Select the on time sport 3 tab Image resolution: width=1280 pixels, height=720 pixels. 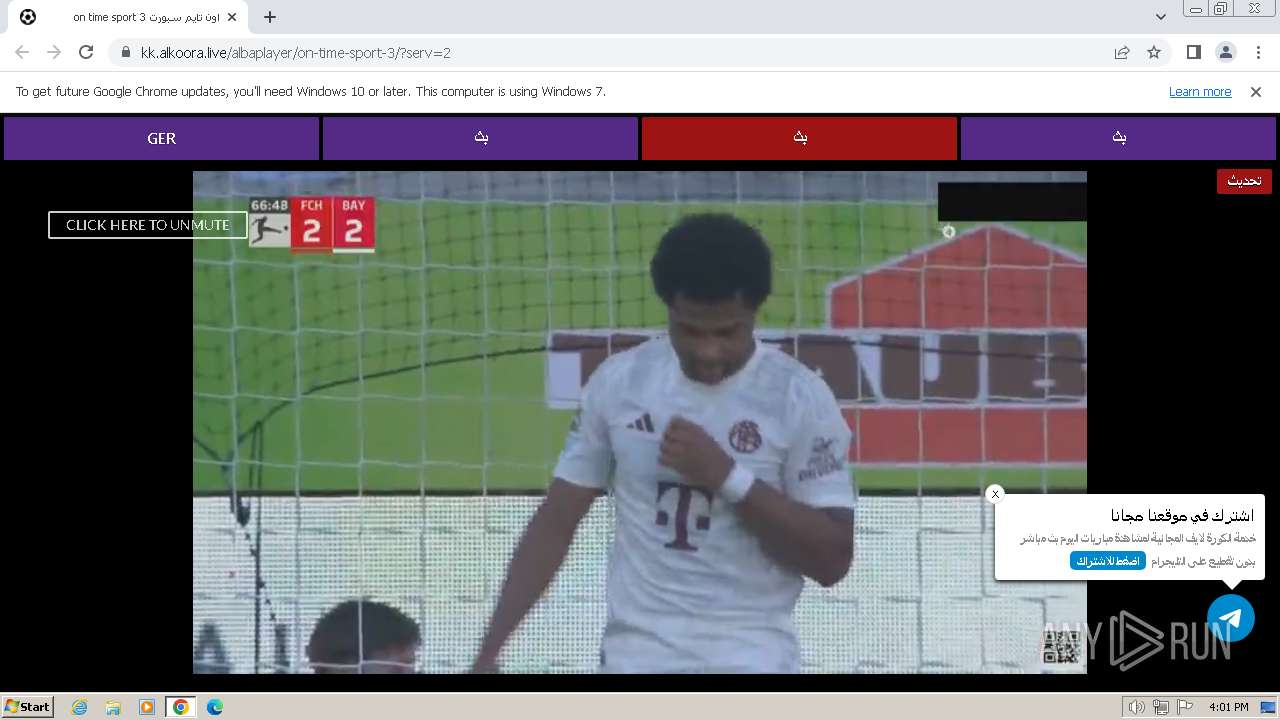(130, 17)
